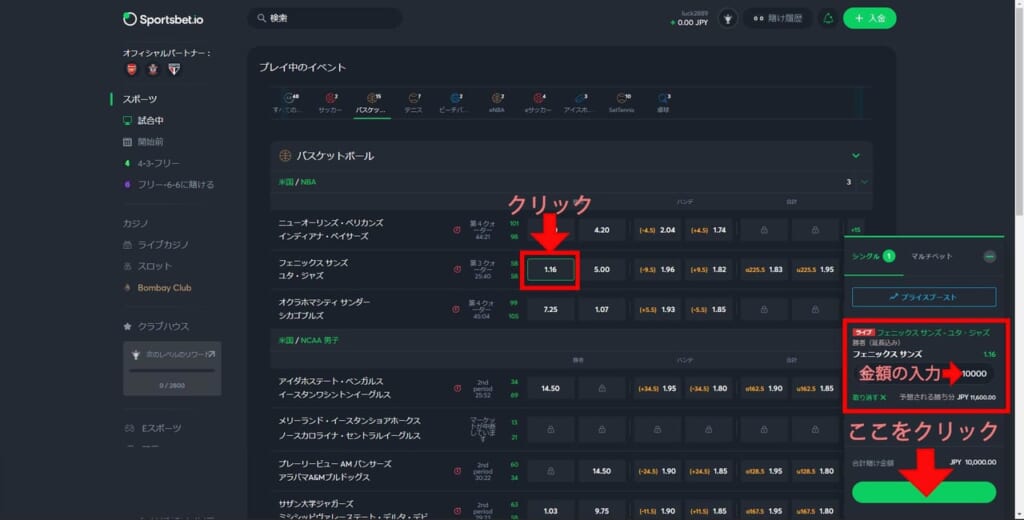1024x520 pixels.
Task: Click the Sportsbet.io logo
Action: point(163,19)
